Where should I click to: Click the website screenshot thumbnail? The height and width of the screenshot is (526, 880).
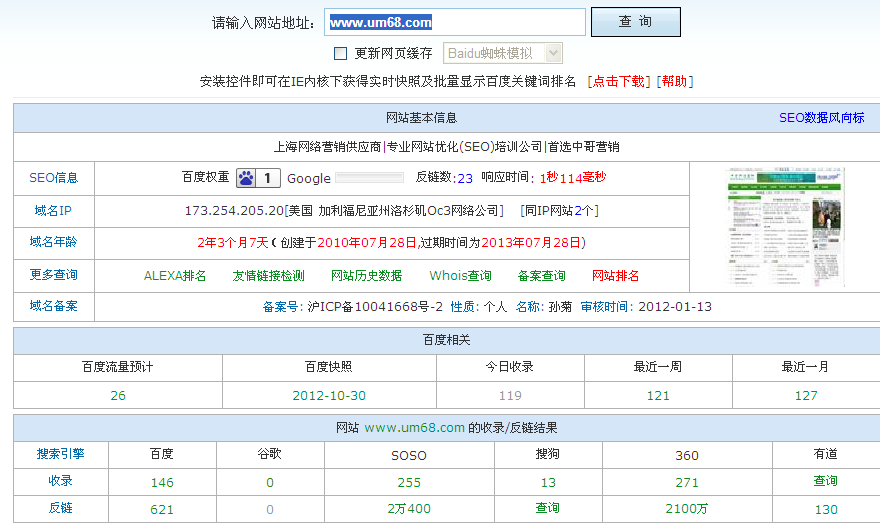[x=785, y=226]
